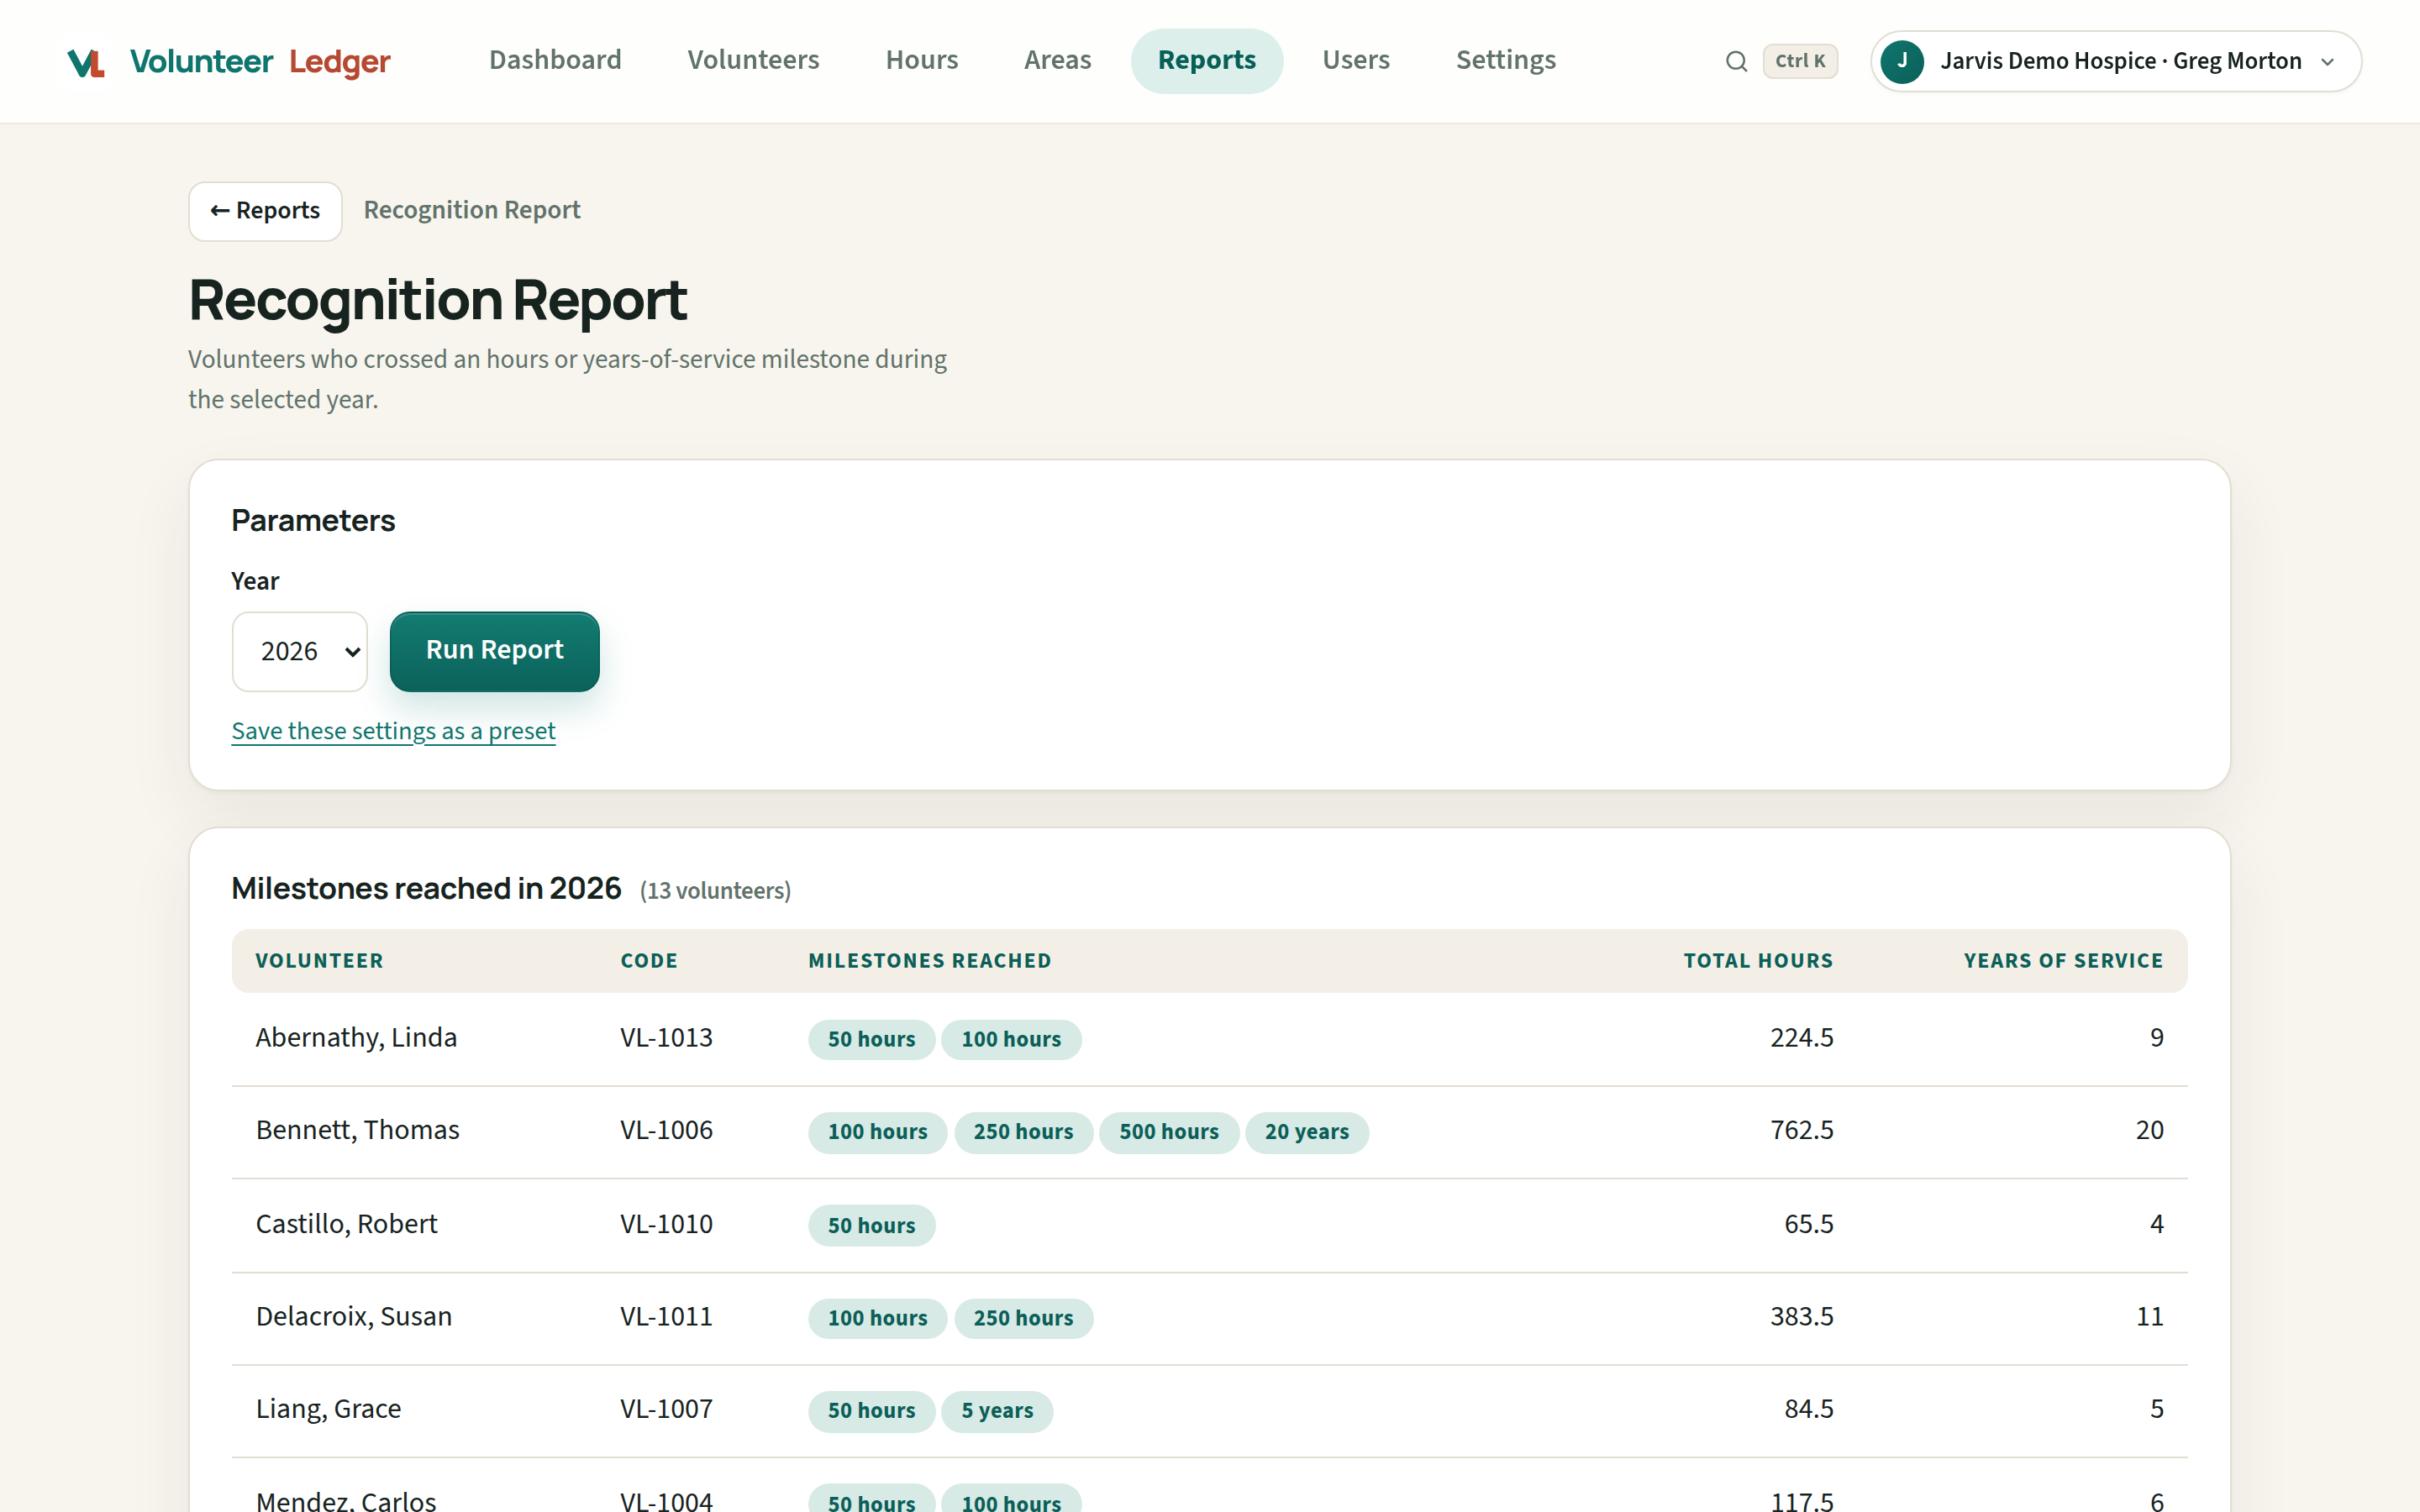Click total hours 383.5
Viewport: 2420px width, 1512px height.
click(1801, 1317)
